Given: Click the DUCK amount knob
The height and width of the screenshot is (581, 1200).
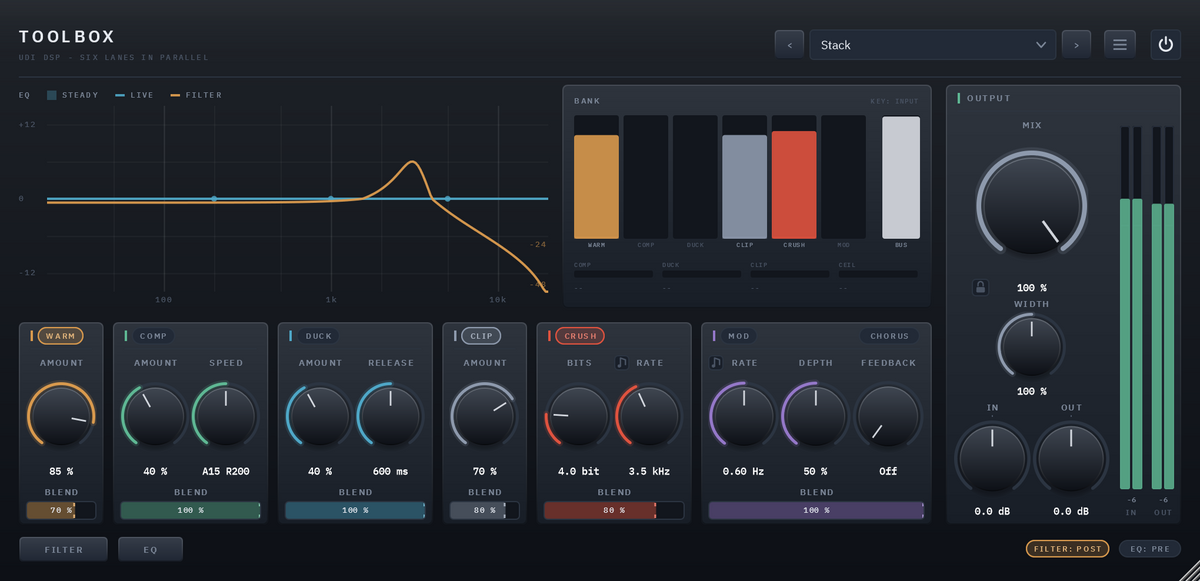Looking at the screenshot, I should (x=320, y=415).
